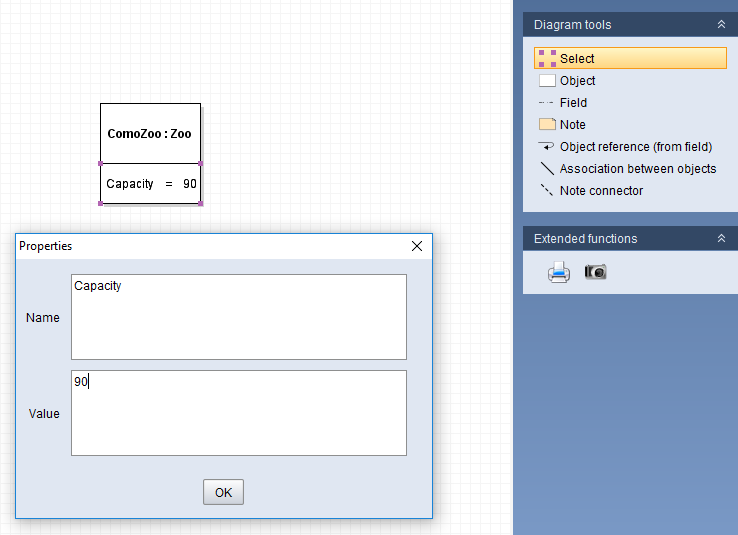
Task: Close the Properties dialog
Action: (417, 246)
